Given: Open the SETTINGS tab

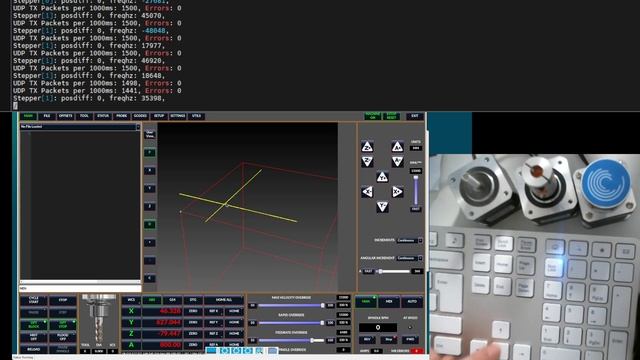Looking at the screenshot, I should [178, 116].
